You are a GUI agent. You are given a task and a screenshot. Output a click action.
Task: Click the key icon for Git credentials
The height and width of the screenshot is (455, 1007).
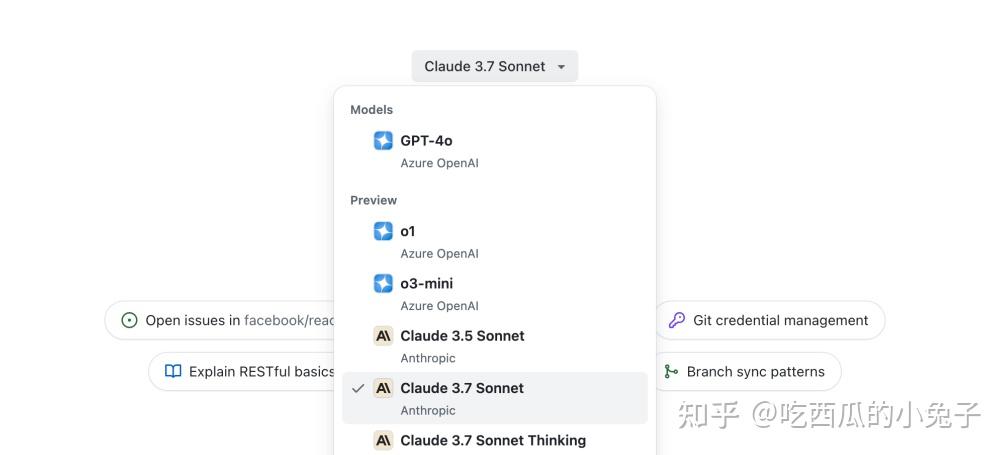[x=677, y=321]
